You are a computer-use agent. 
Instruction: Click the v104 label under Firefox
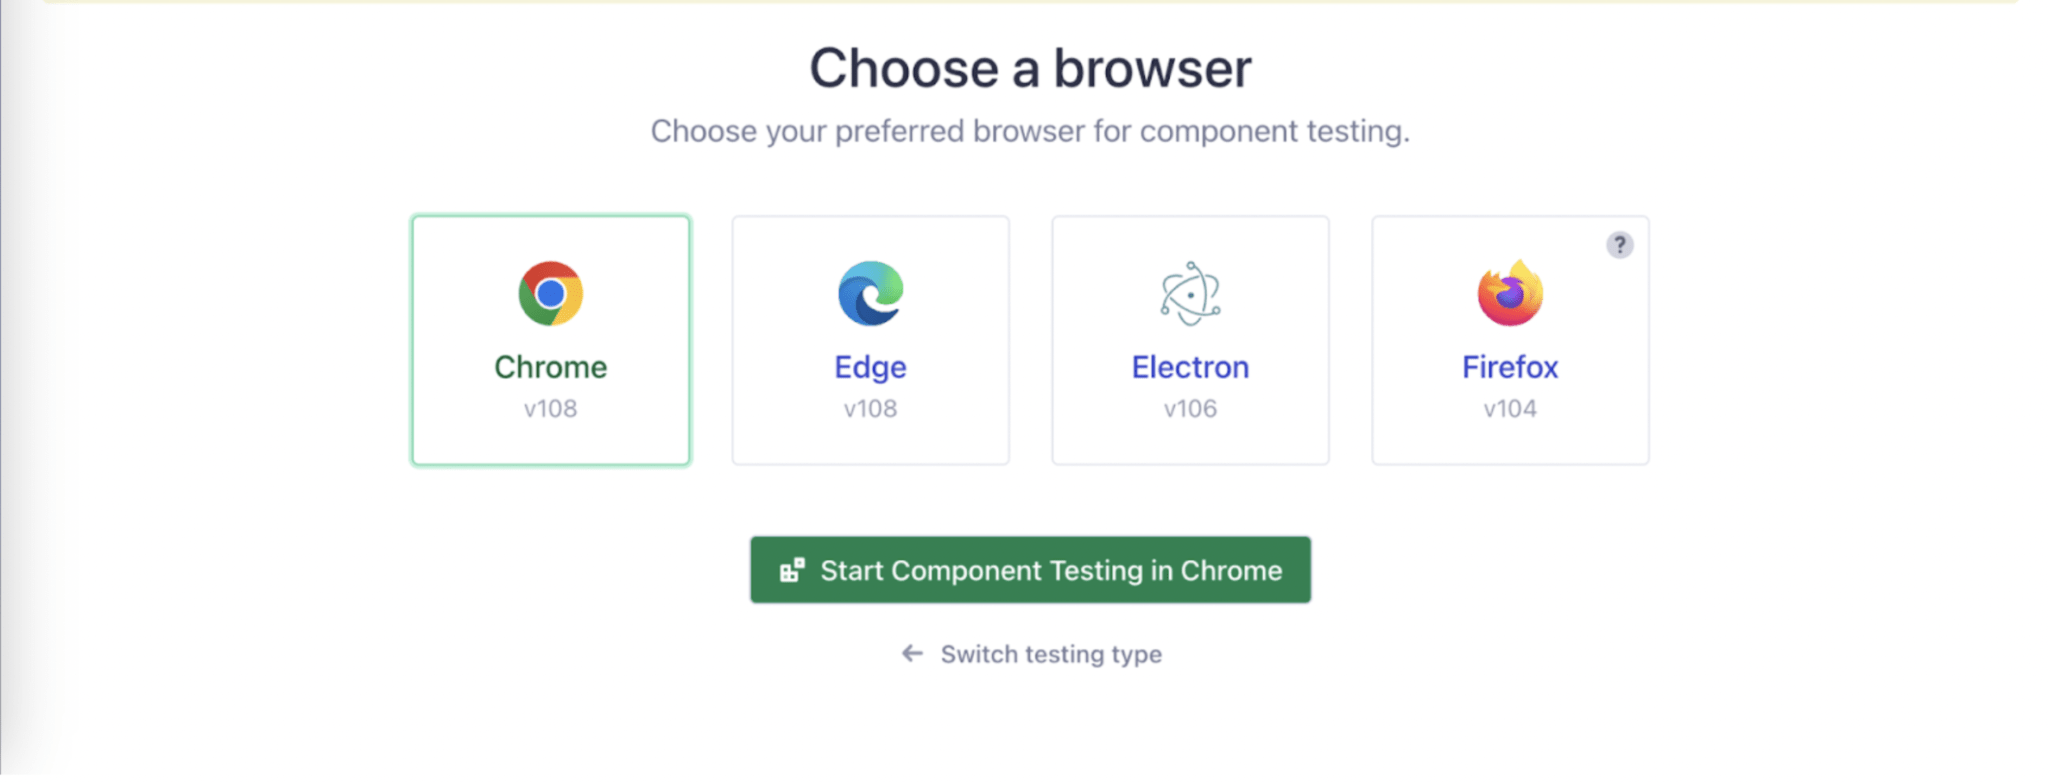[x=1509, y=408]
